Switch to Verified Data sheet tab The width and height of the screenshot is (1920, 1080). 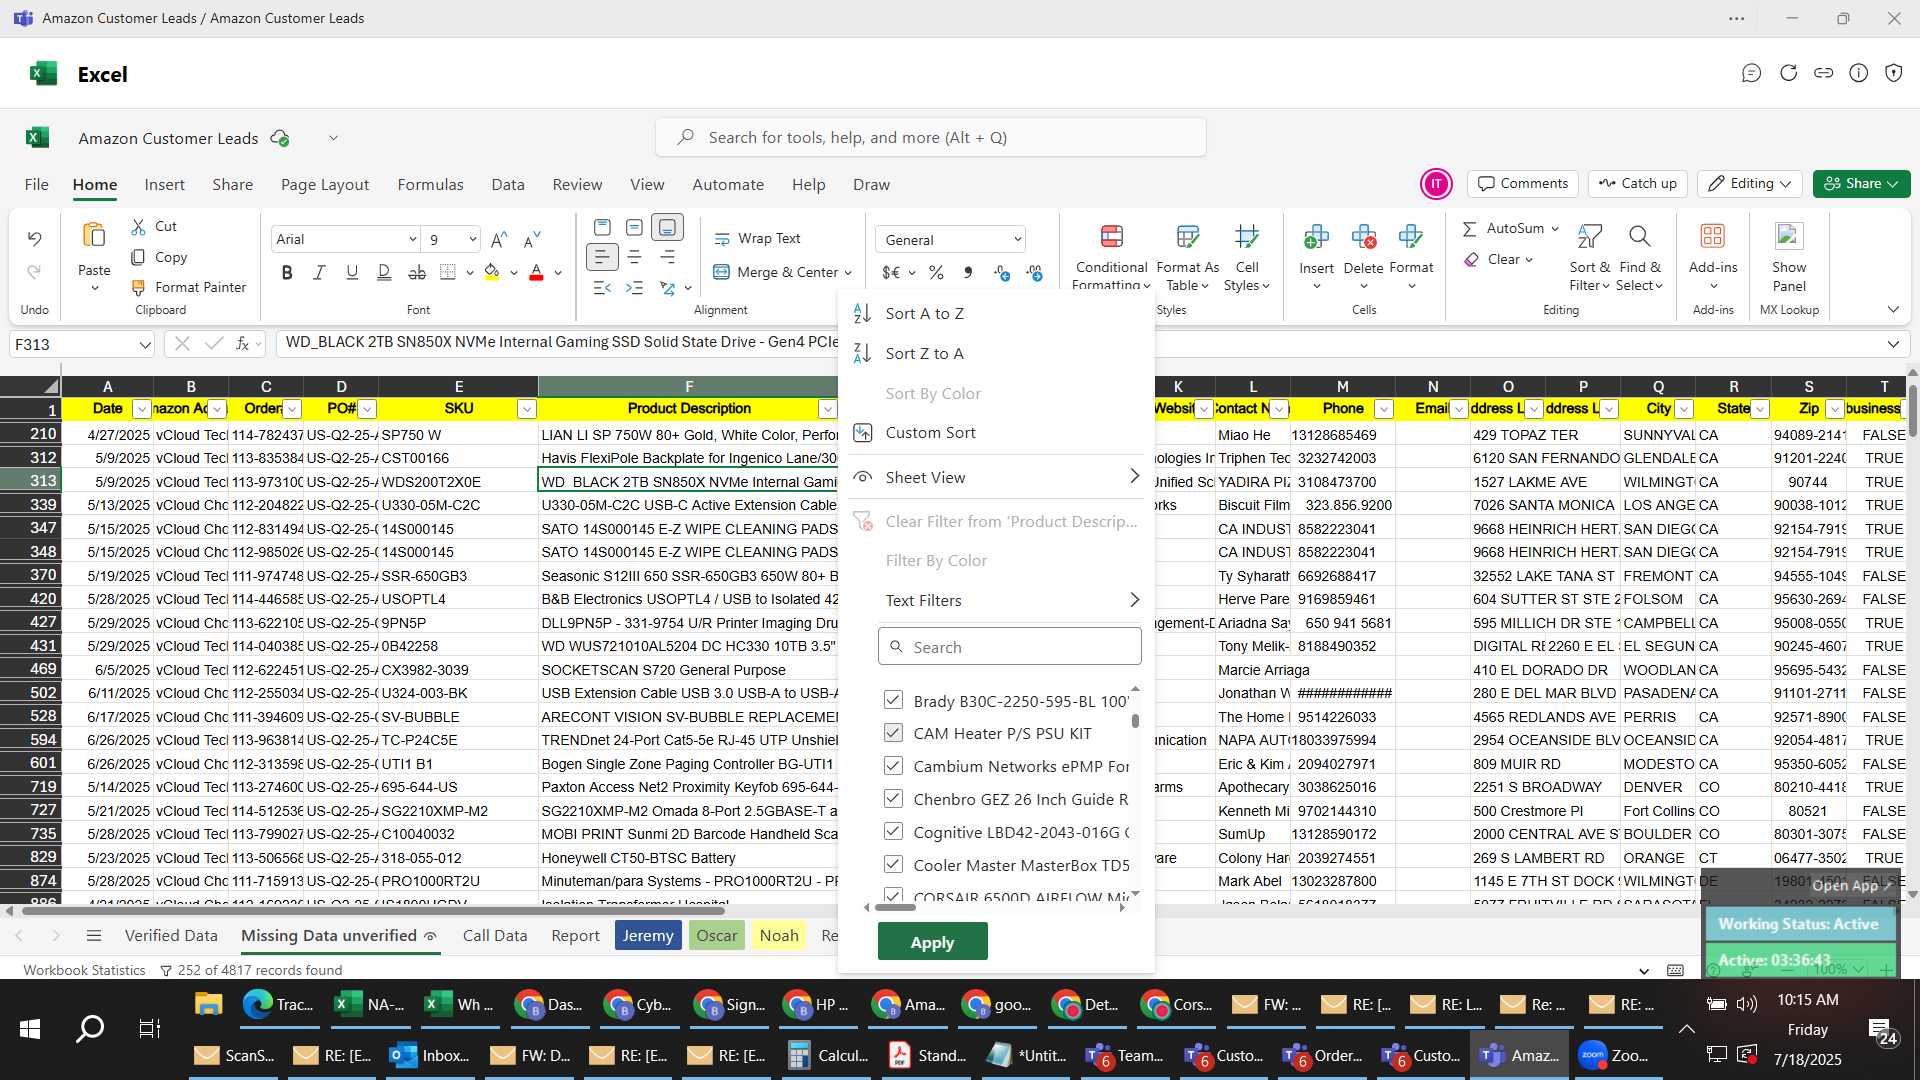click(171, 936)
